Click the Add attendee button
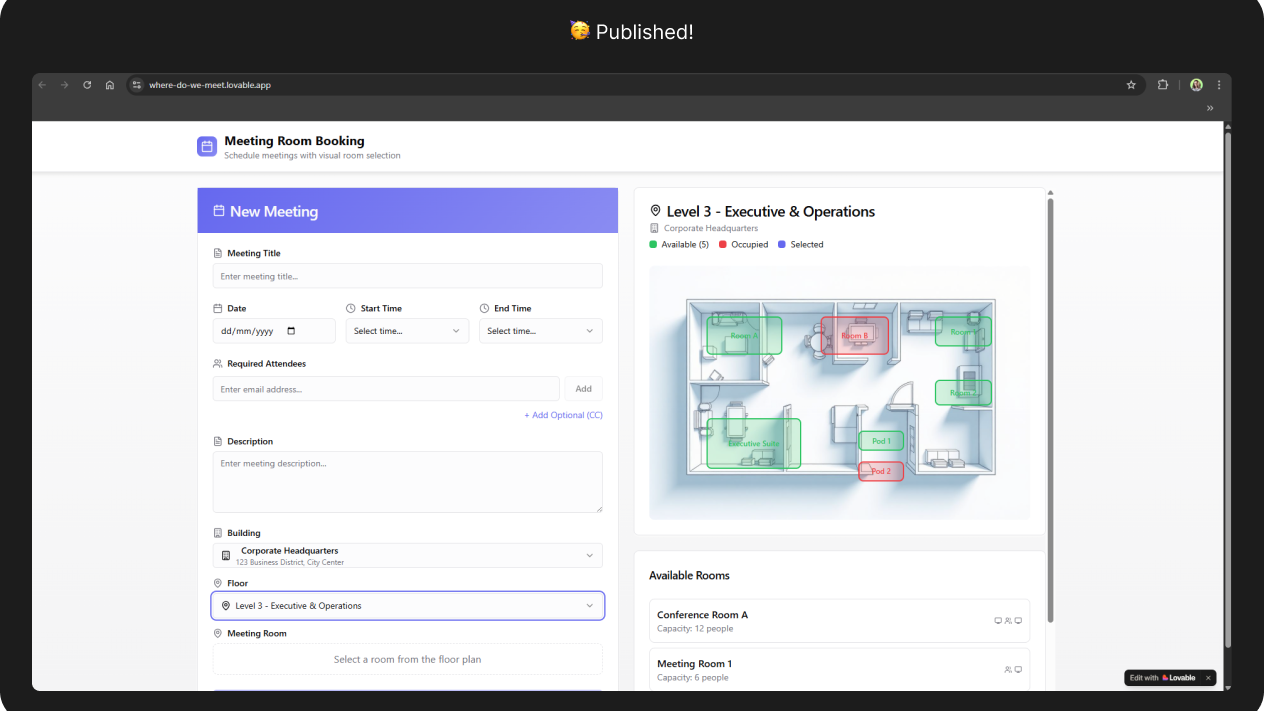 pyautogui.click(x=584, y=389)
